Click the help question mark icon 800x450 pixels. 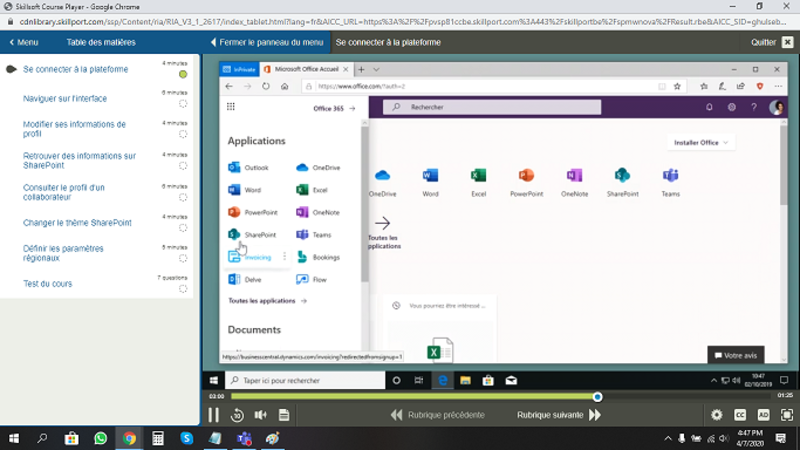point(754,107)
